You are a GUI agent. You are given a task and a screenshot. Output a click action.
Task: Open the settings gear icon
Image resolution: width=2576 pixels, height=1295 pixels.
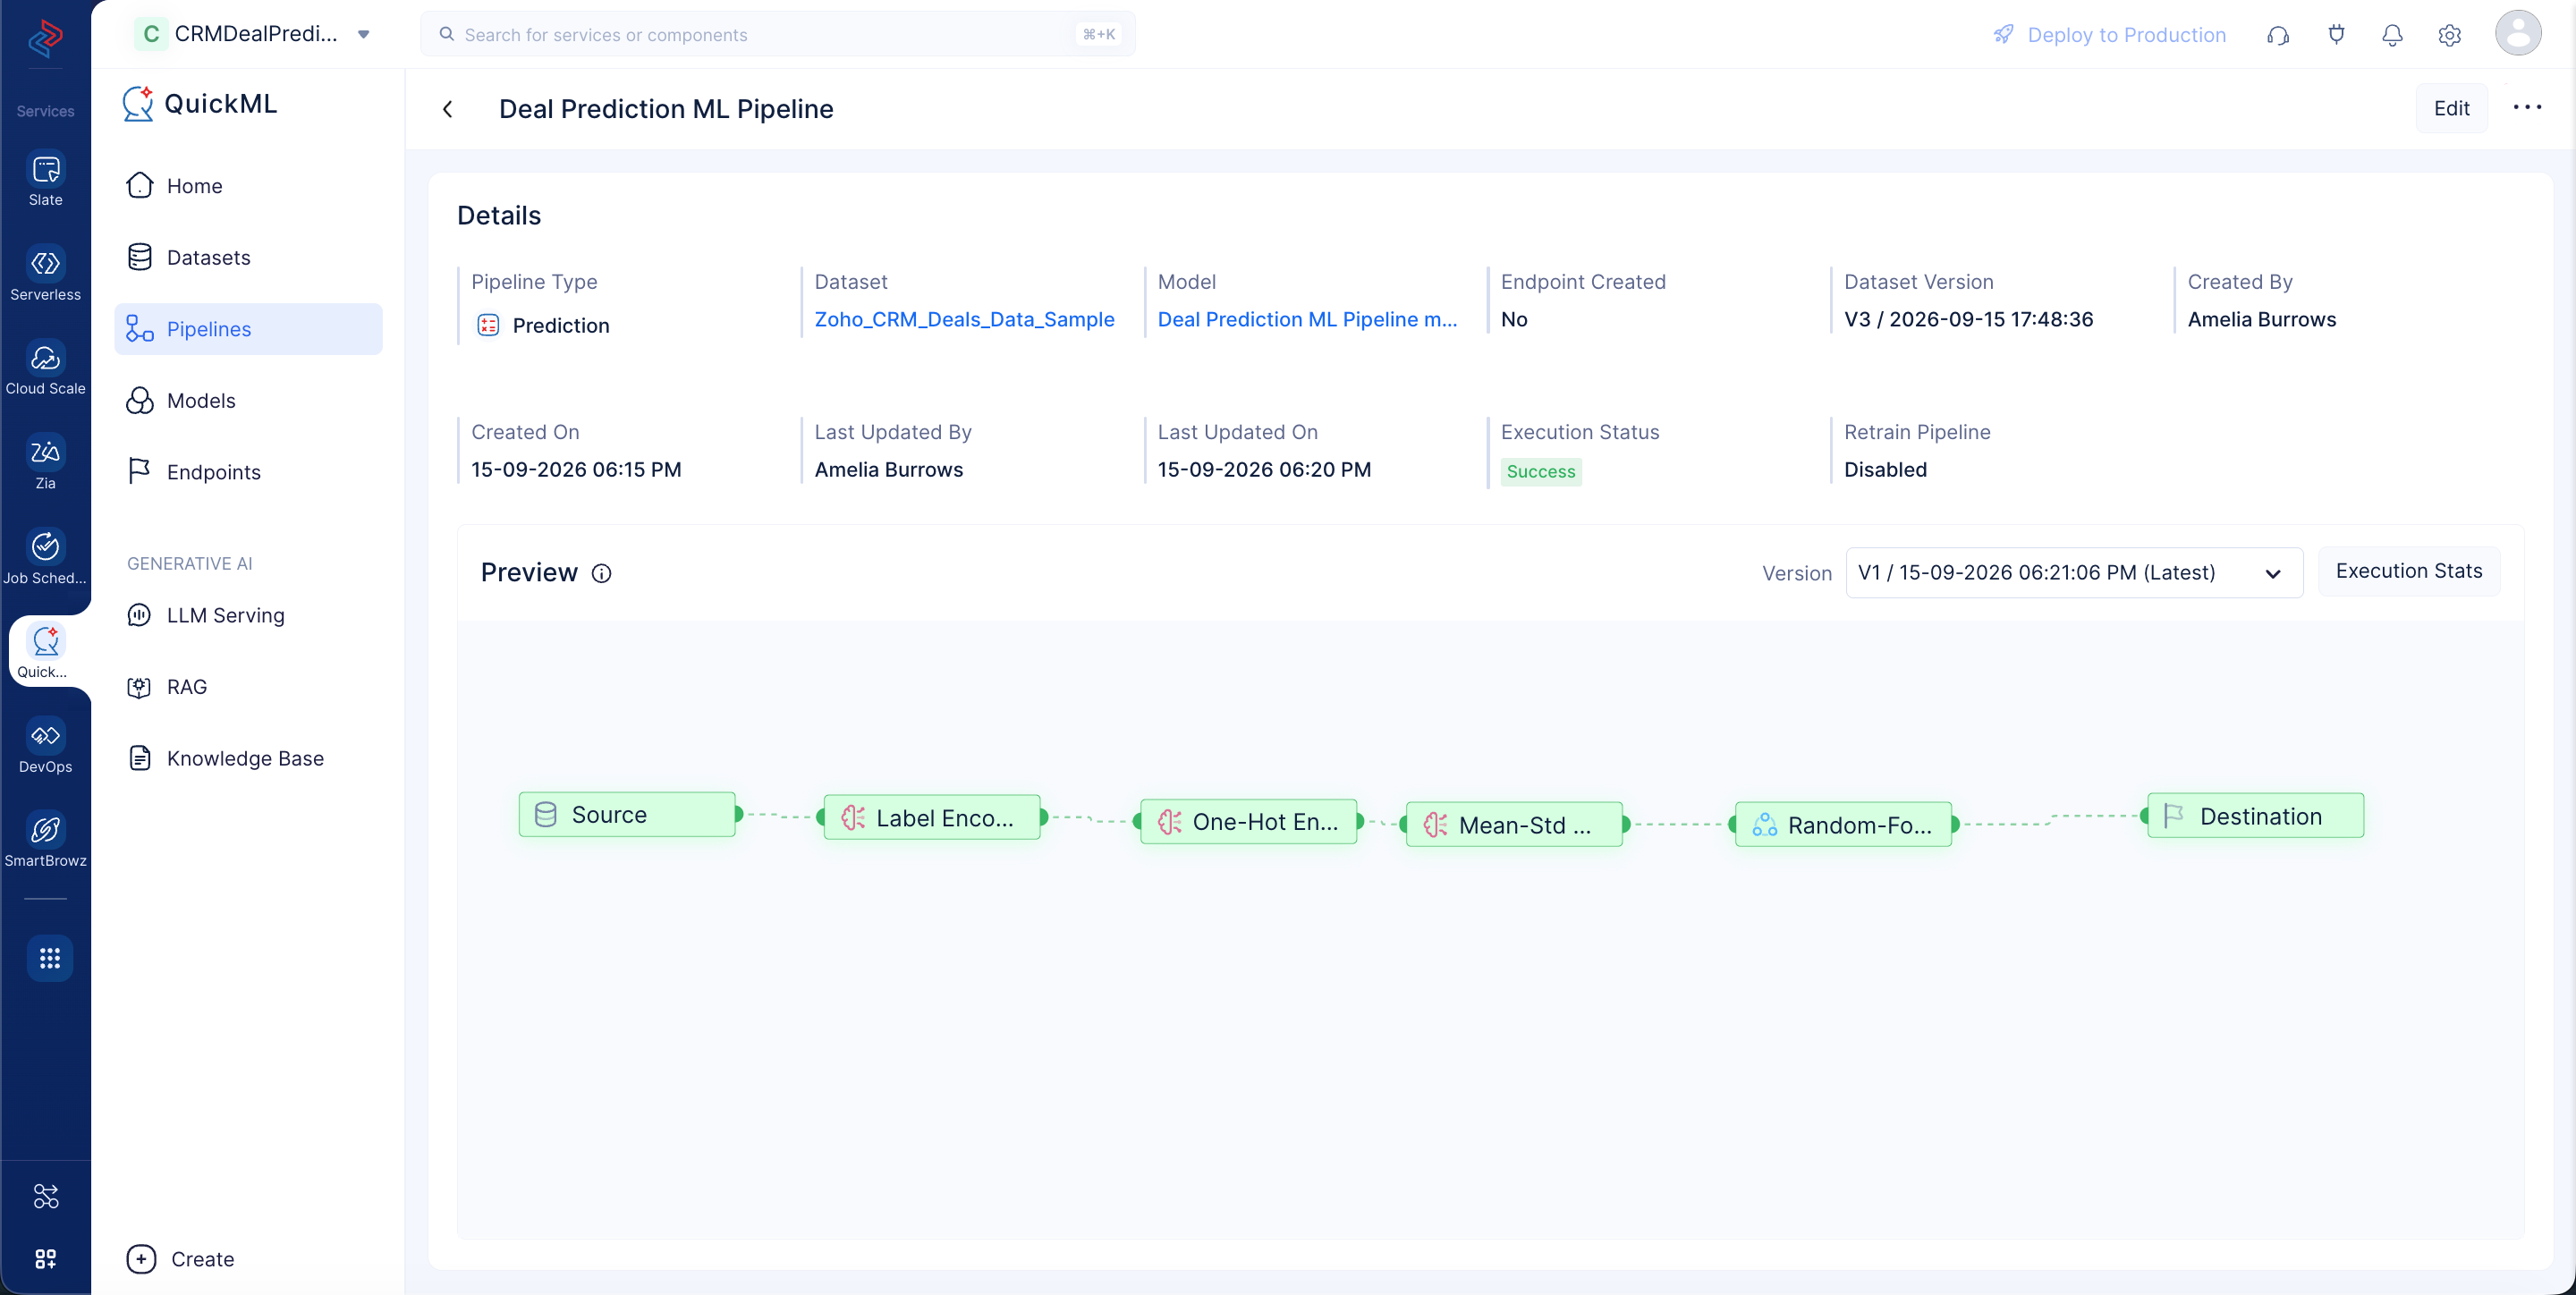(2449, 35)
